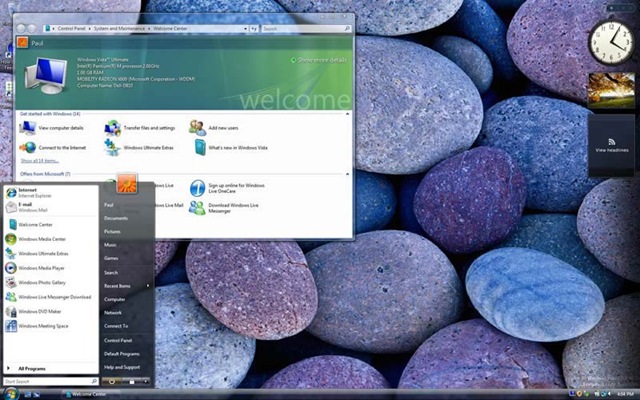
Task: Open Documents from Start menu
Action: [116, 218]
